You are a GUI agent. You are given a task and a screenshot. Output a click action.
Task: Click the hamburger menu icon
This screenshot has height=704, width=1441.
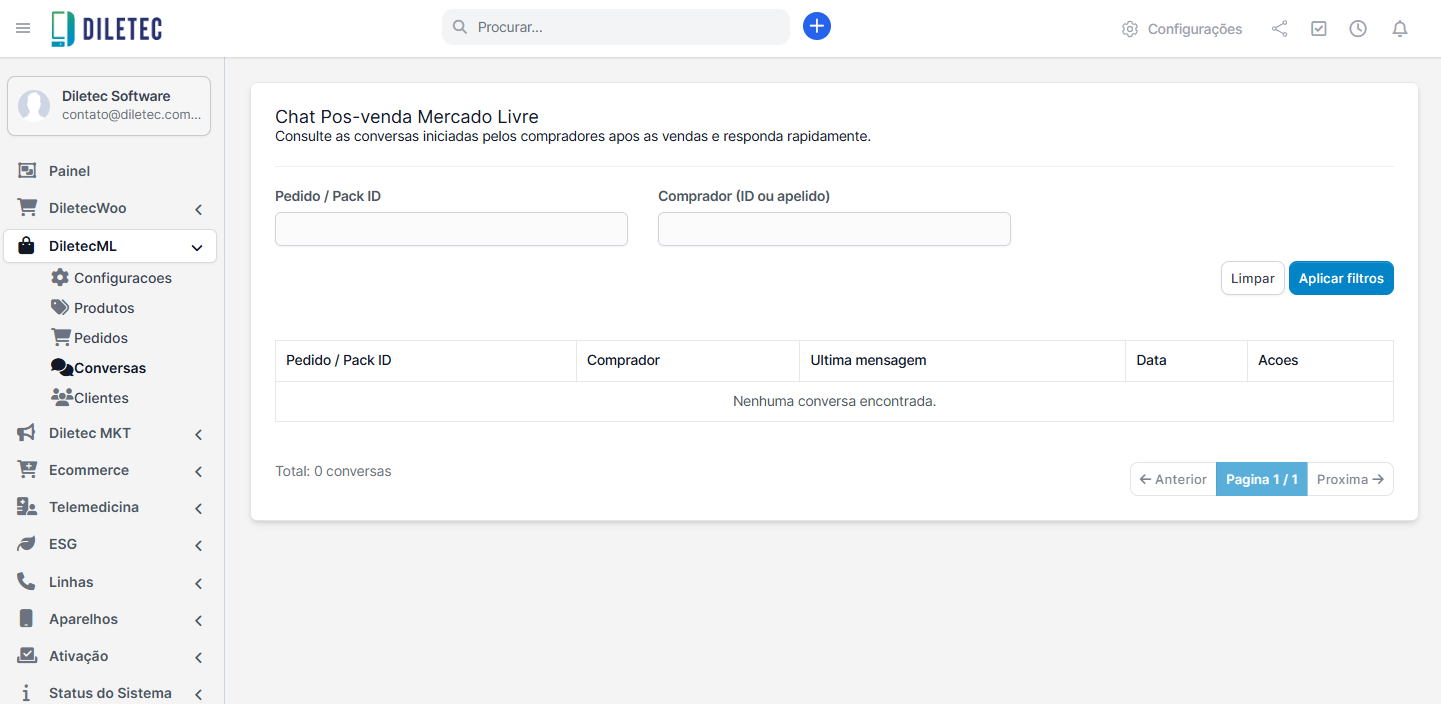coord(23,28)
